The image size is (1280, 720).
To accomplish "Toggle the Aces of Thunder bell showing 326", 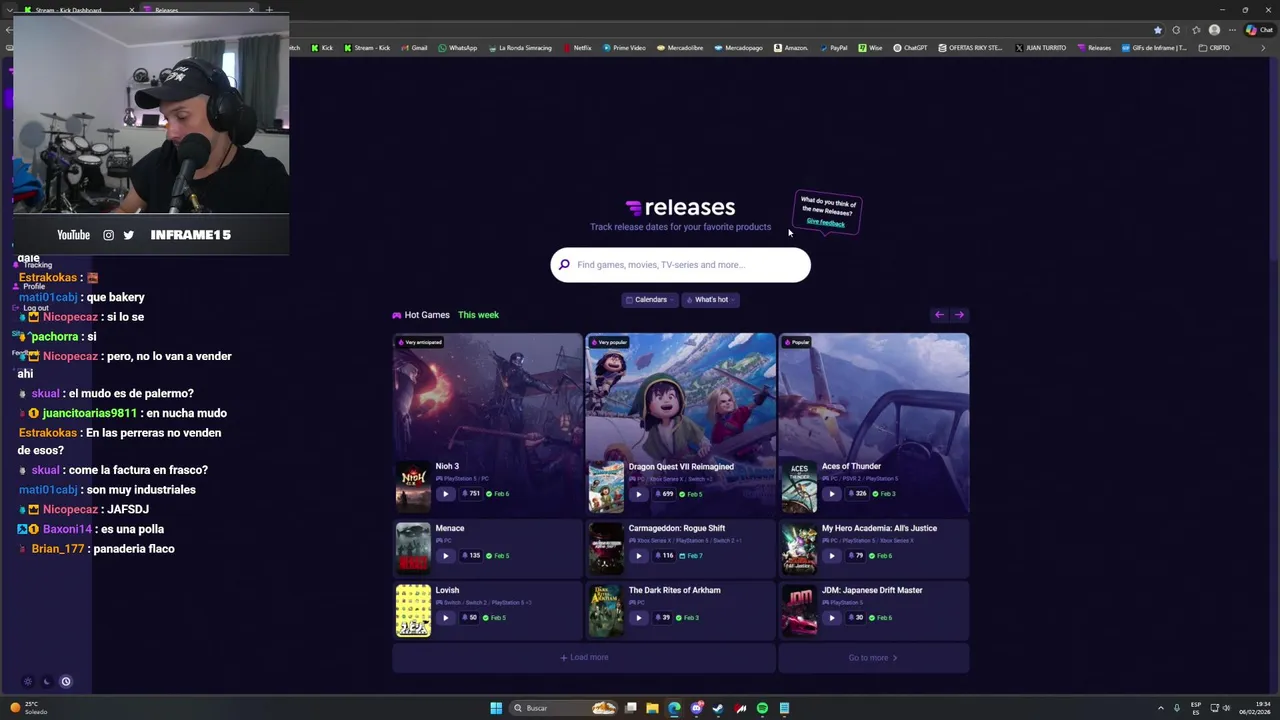I will coord(856,494).
